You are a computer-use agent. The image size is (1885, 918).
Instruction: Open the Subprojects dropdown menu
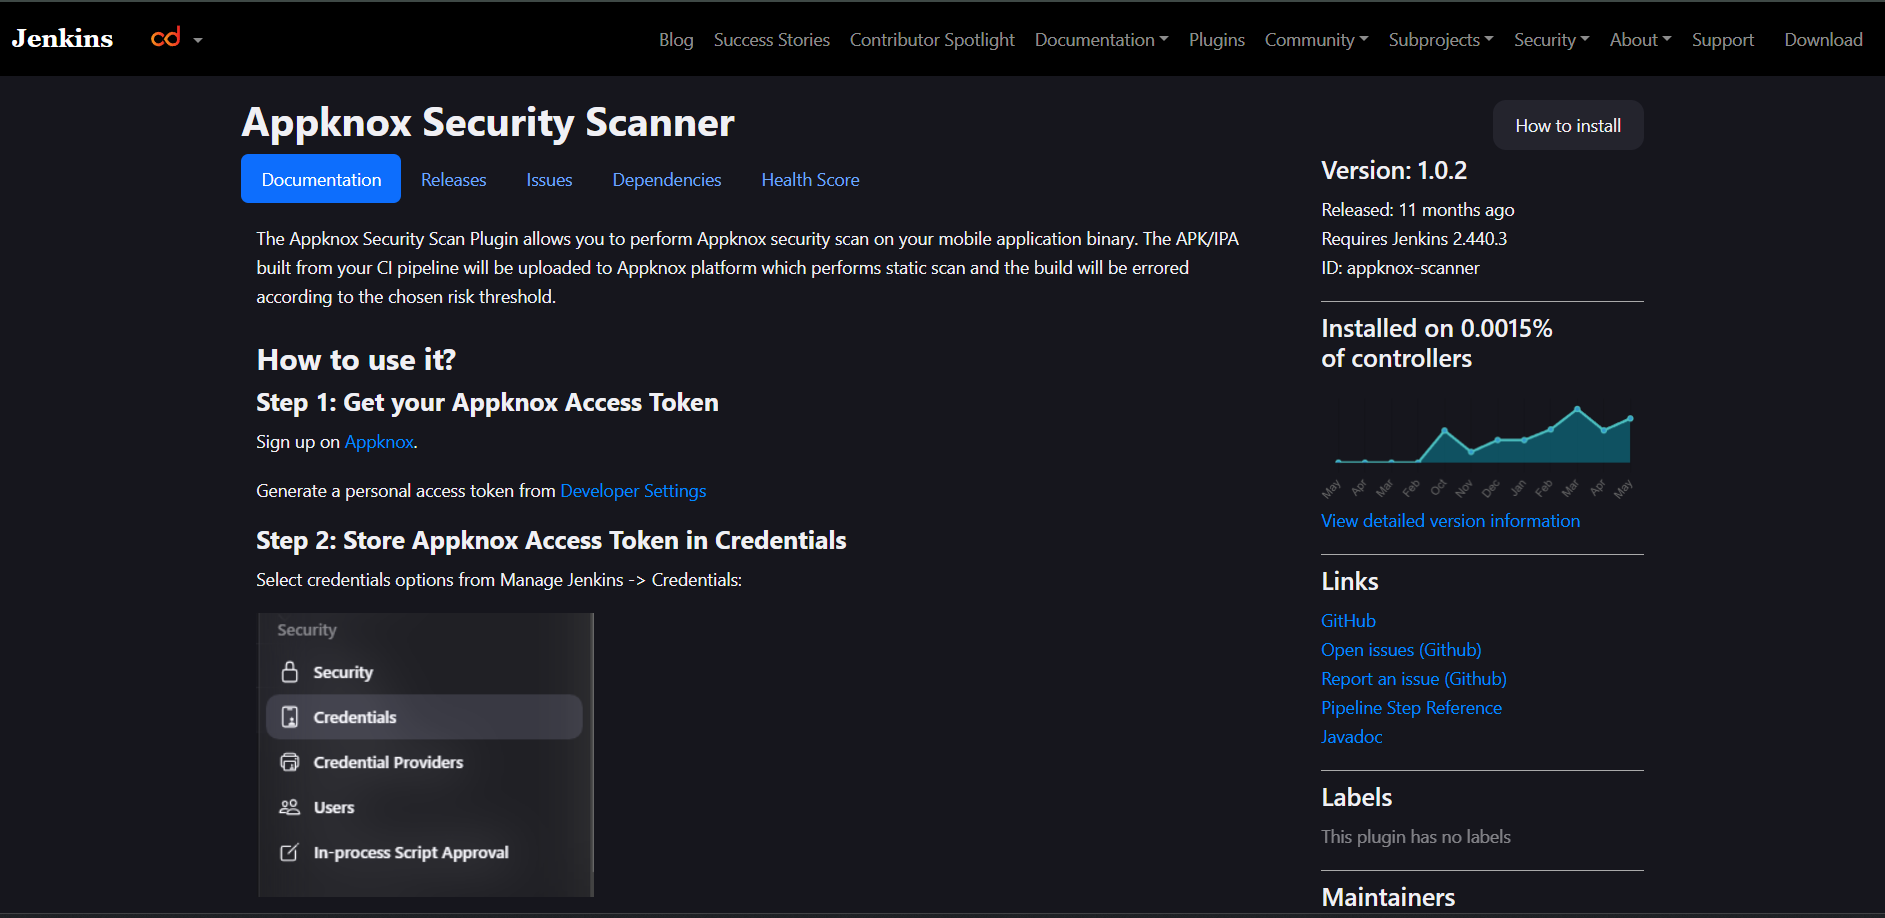pyautogui.click(x=1440, y=40)
